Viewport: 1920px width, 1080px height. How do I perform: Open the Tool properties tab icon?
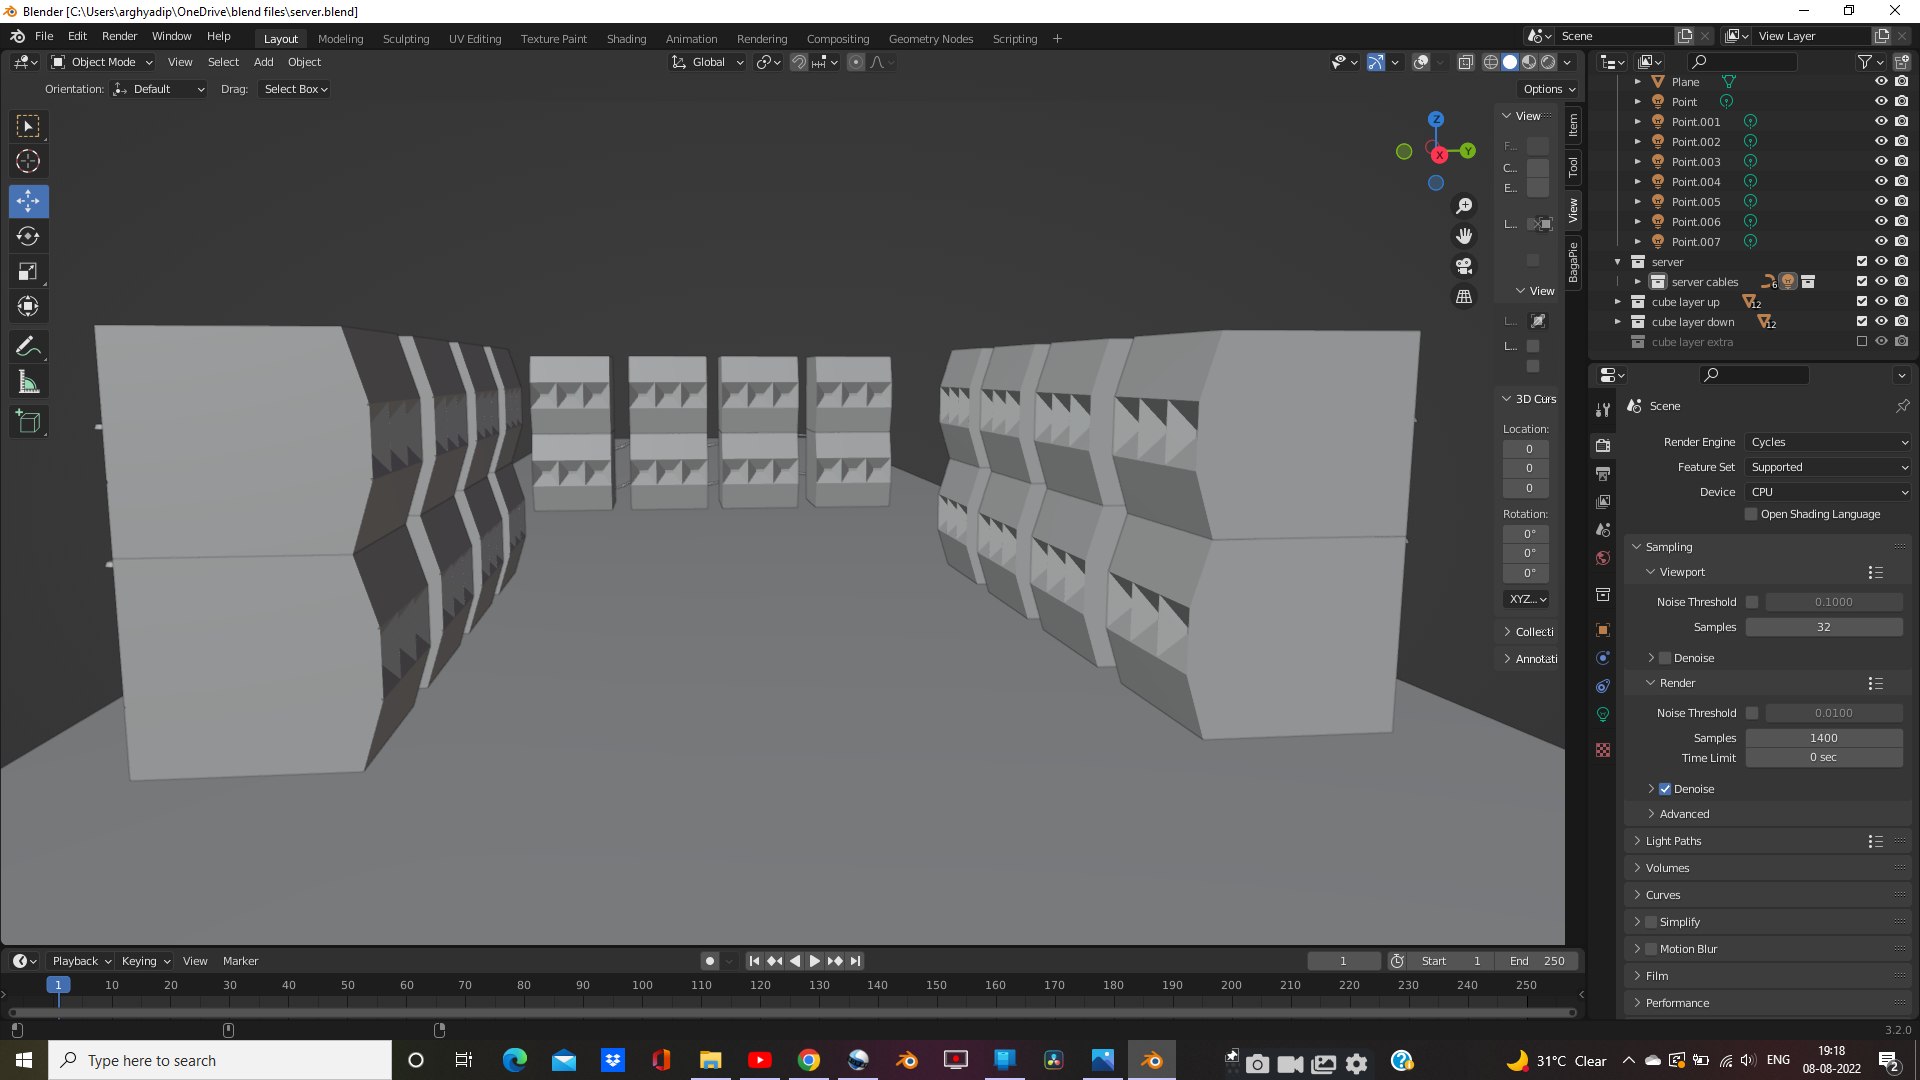click(x=1603, y=409)
